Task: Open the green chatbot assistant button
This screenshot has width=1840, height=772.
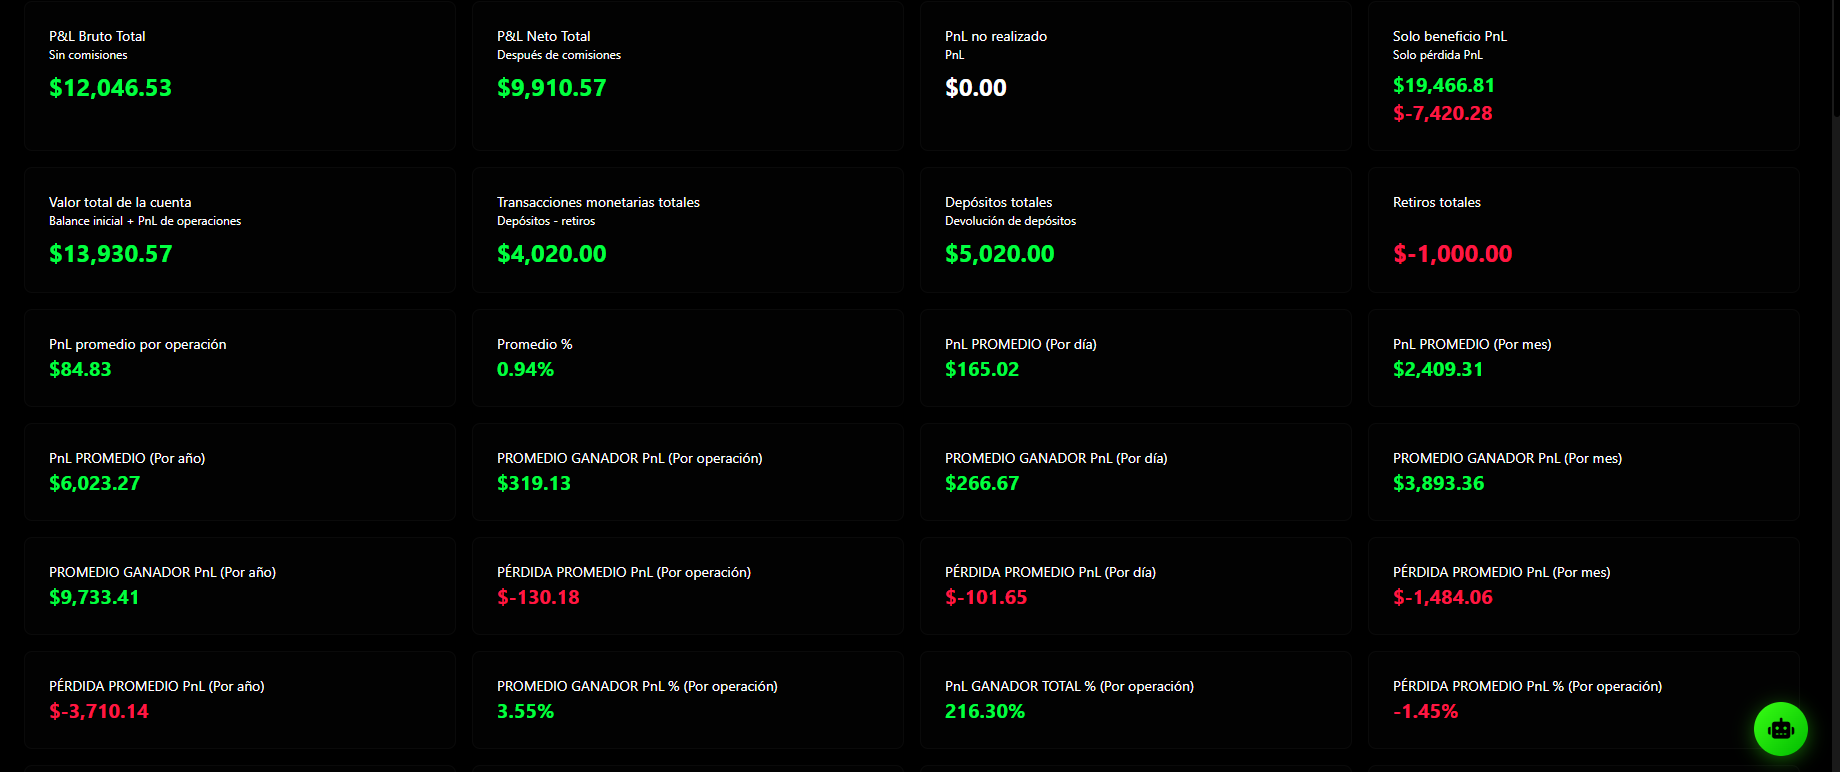Action: pos(1780,729)
